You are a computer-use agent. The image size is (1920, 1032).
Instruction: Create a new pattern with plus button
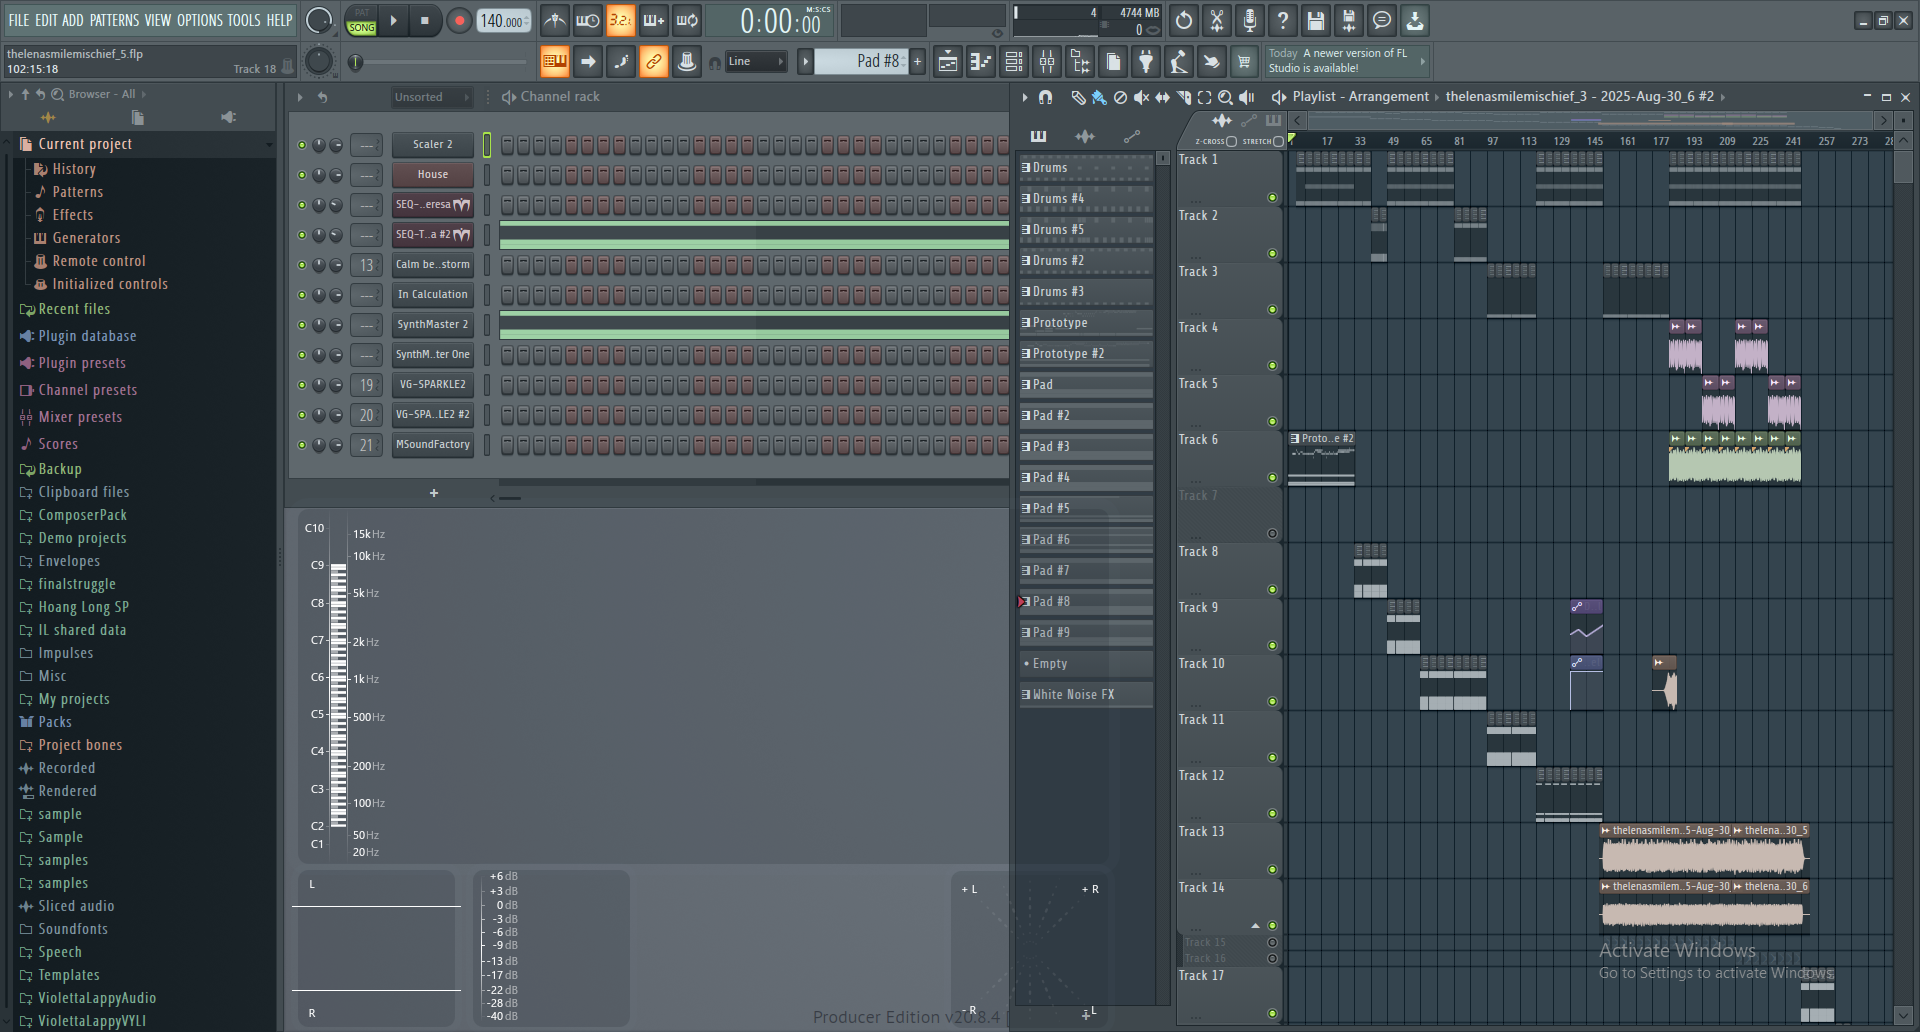click(x=917, y=61)
